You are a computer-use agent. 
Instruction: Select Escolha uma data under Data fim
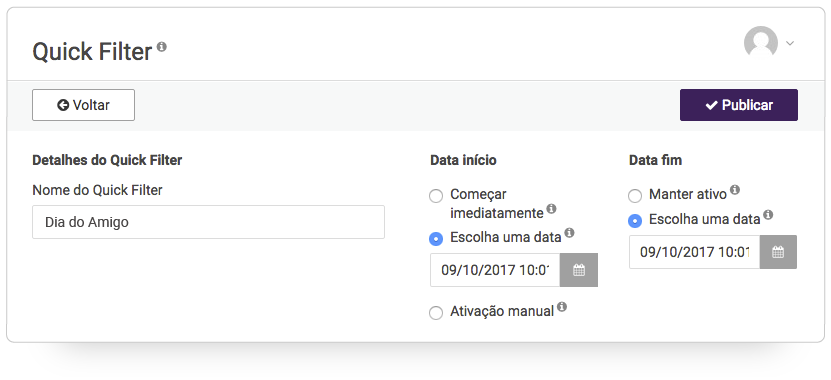pyautogui.click(x=635, y=221)
